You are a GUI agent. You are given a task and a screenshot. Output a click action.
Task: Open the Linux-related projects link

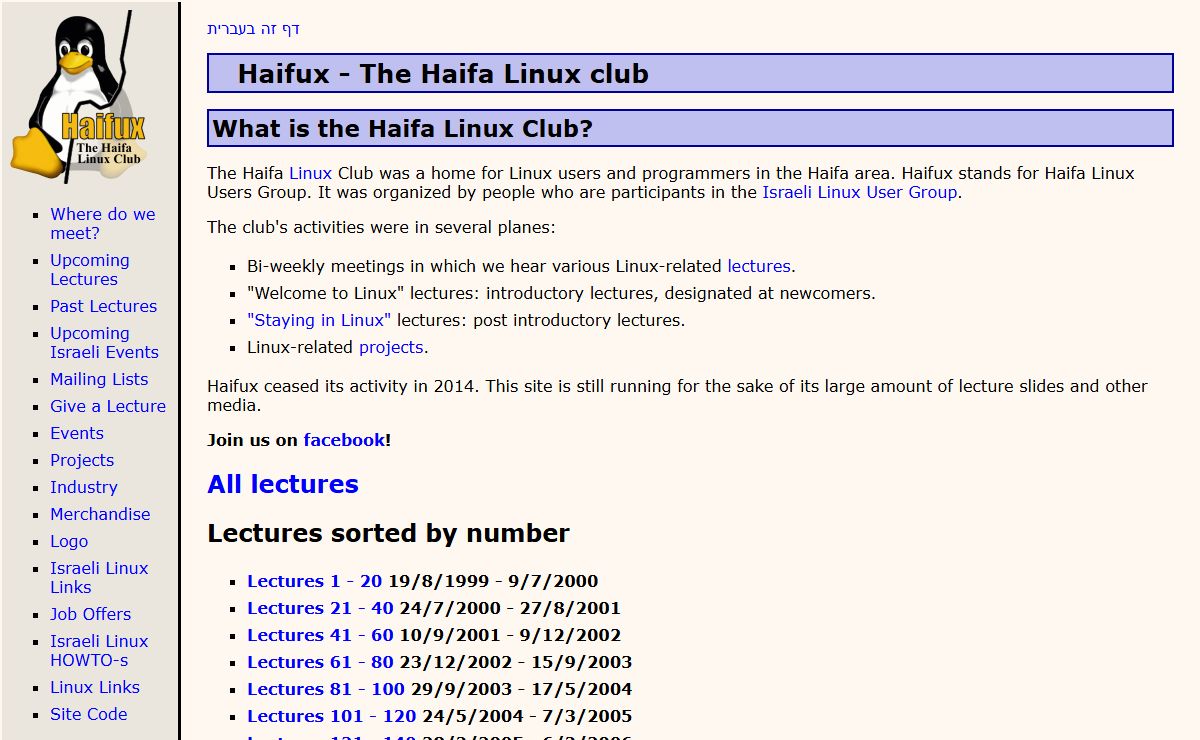(x=391, y=347)
